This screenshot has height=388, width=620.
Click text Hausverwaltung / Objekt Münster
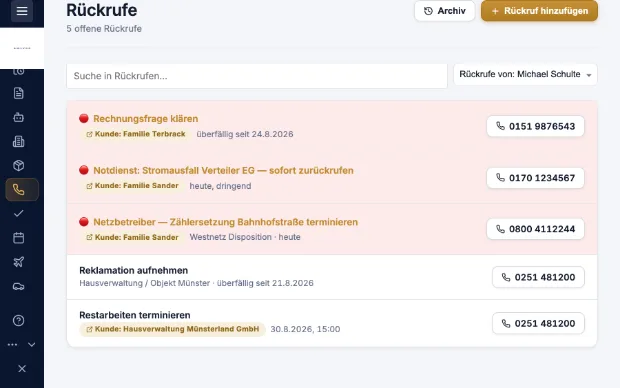(144, 283)
